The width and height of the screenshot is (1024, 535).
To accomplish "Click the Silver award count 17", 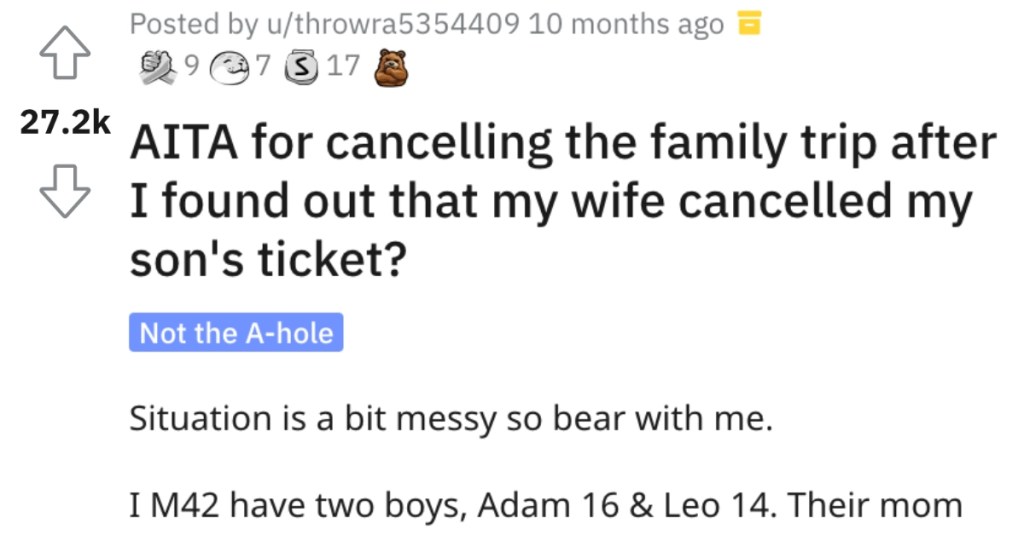I will [x=344, y=66].
